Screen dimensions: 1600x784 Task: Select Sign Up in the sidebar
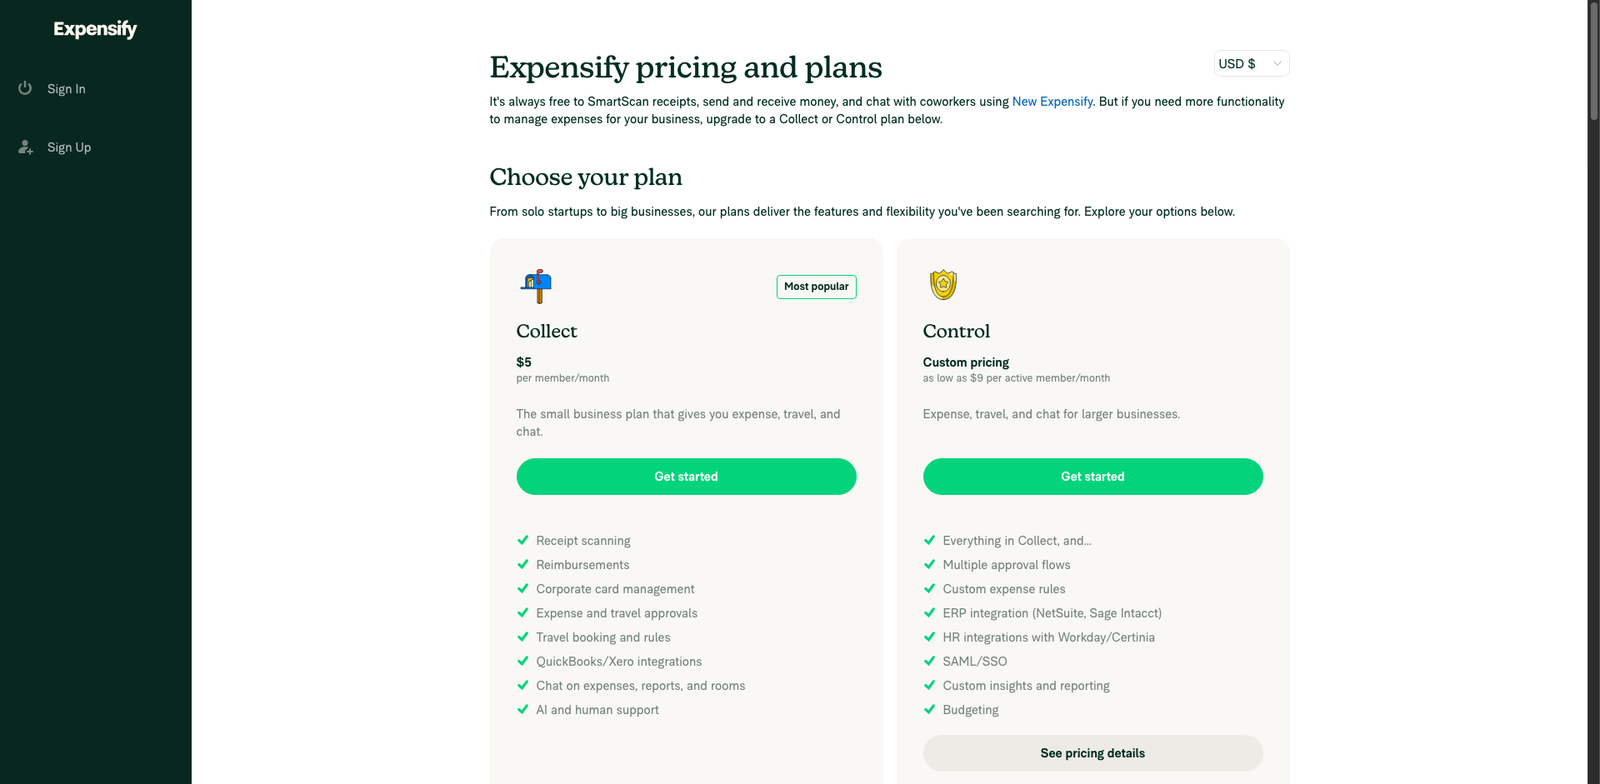69,147
